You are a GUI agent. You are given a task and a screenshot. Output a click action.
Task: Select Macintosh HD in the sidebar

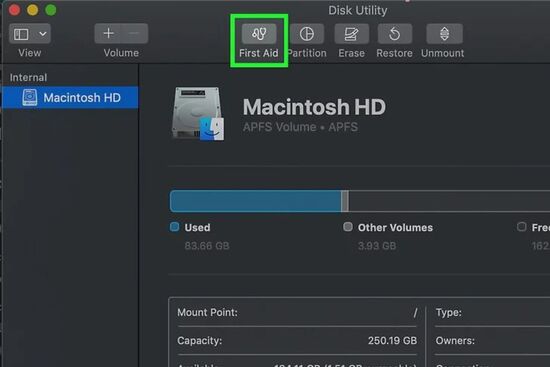point(70,98)
